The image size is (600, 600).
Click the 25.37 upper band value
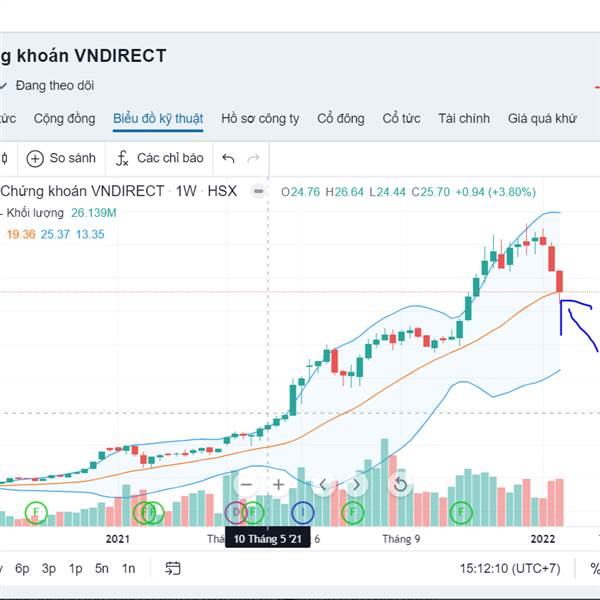tap(55, 234)
